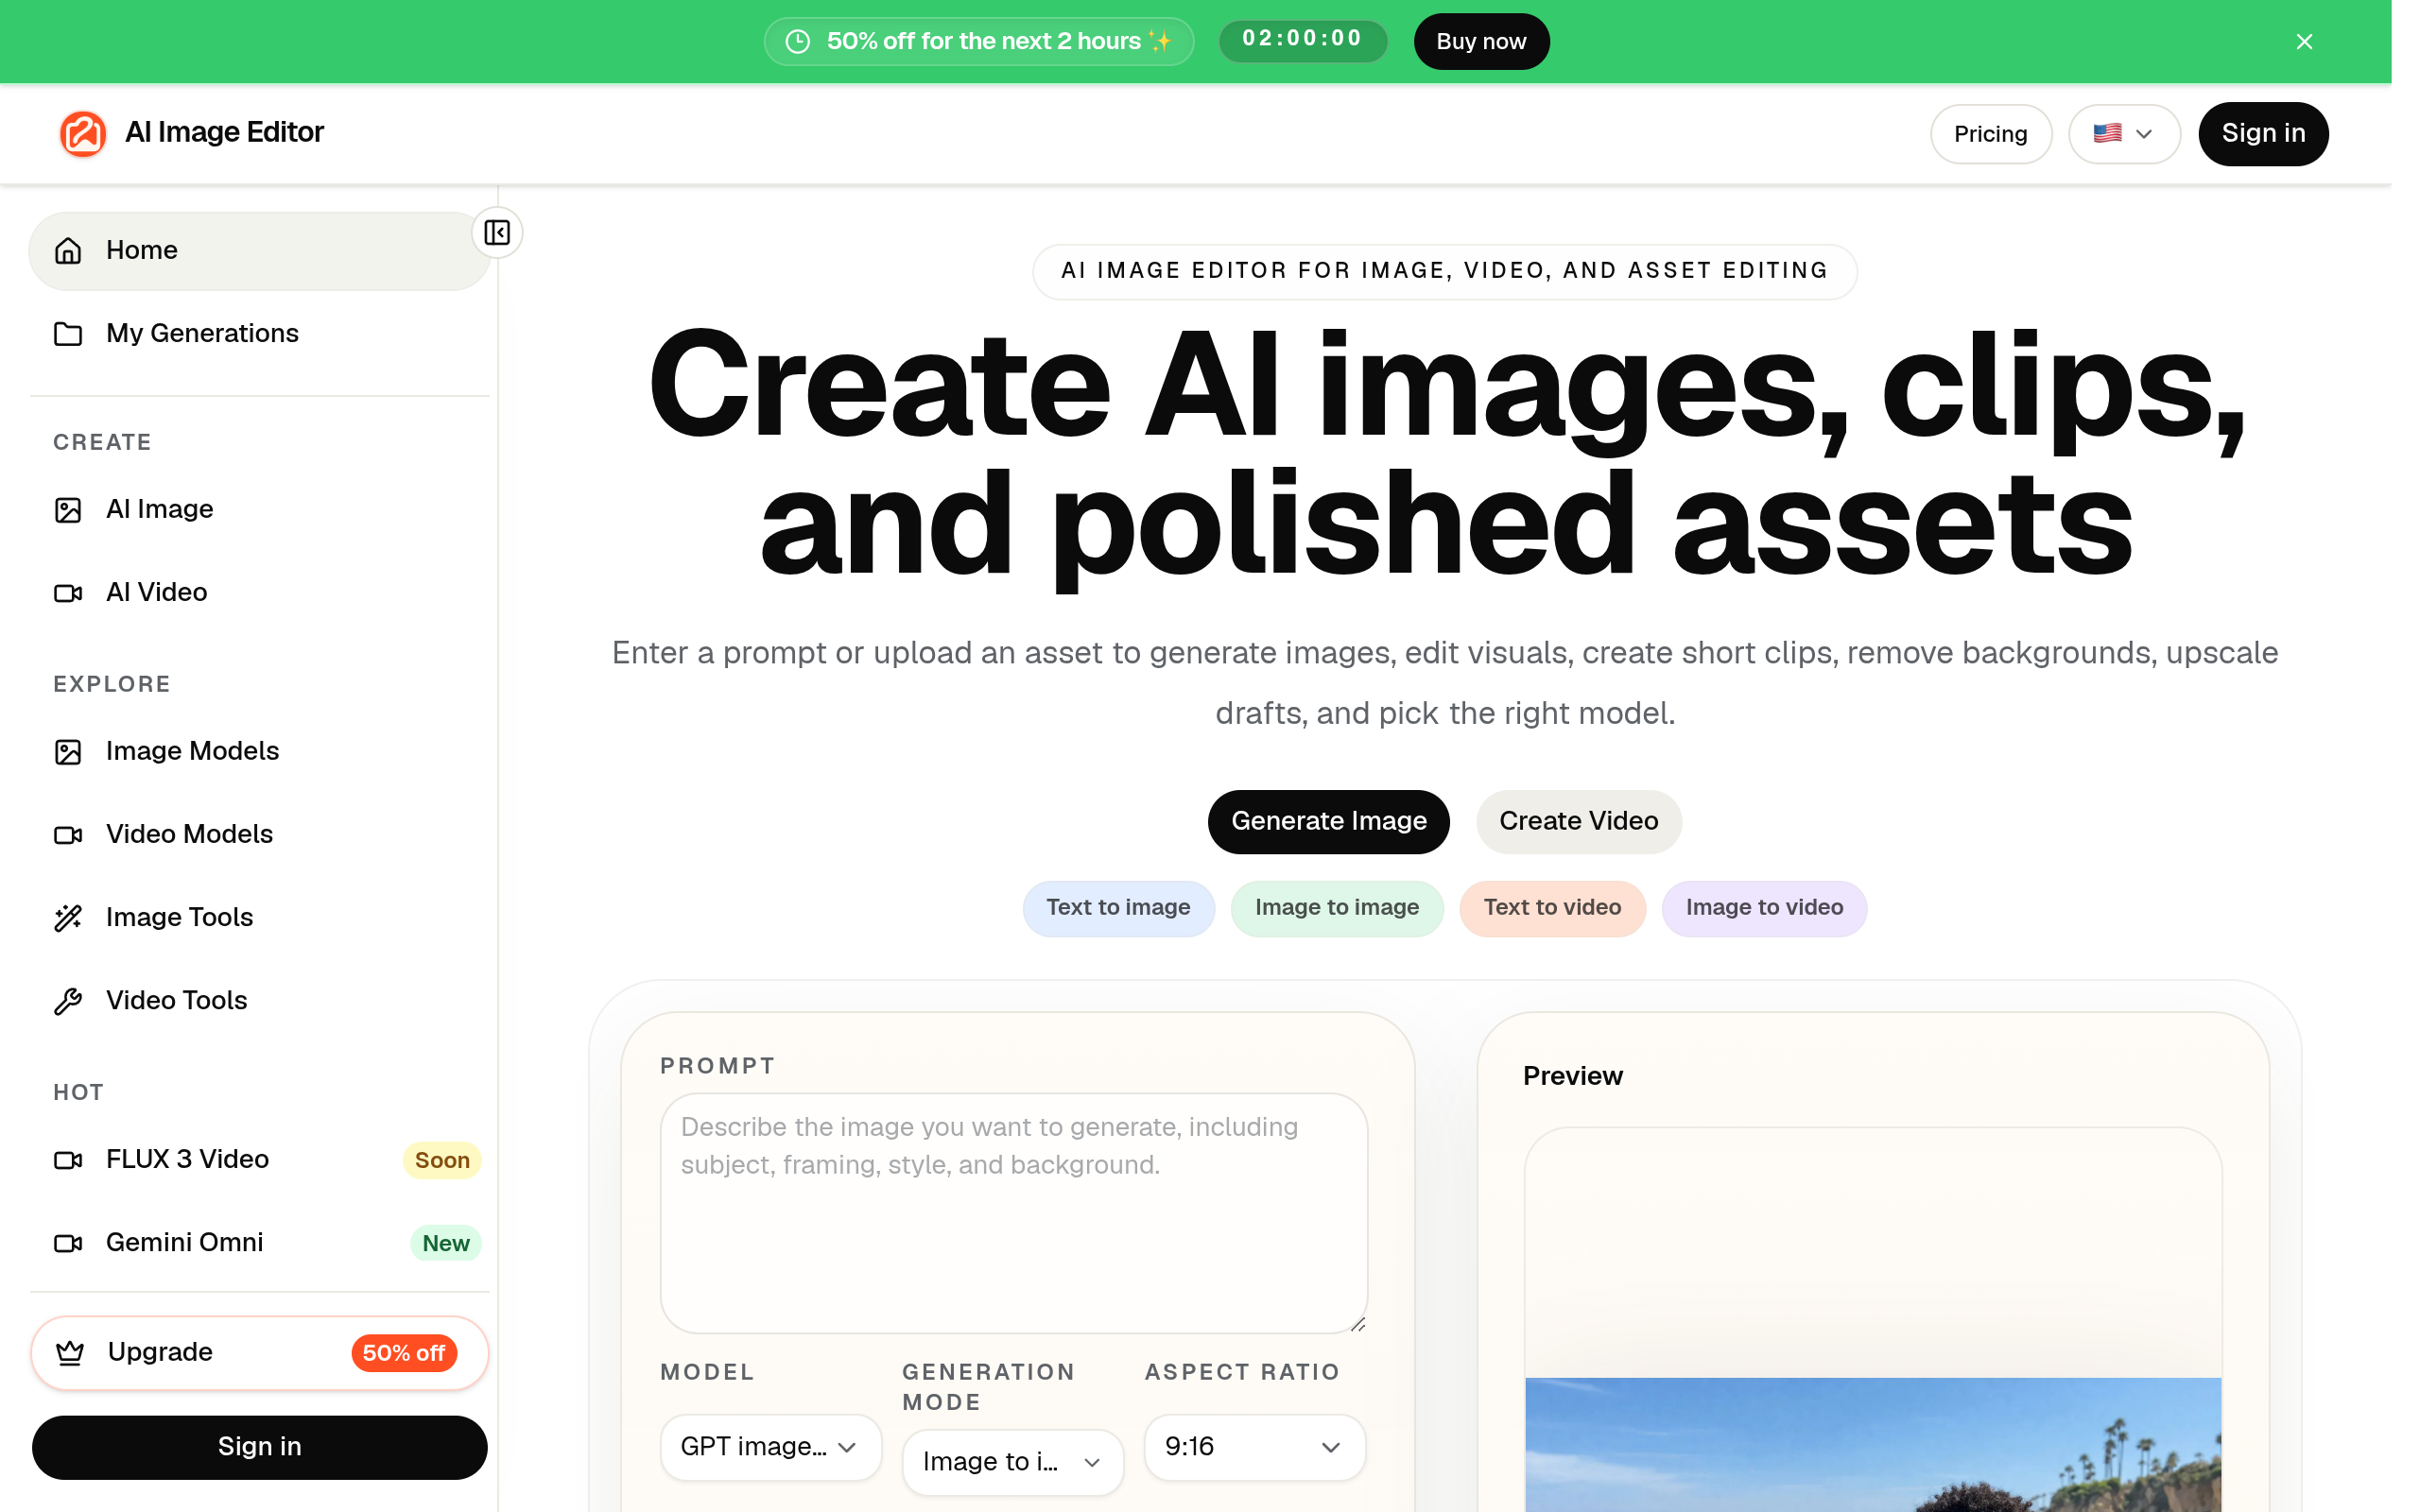
Task: Click the FLUX 3 Video camera icon
Action: point(68,1160)
